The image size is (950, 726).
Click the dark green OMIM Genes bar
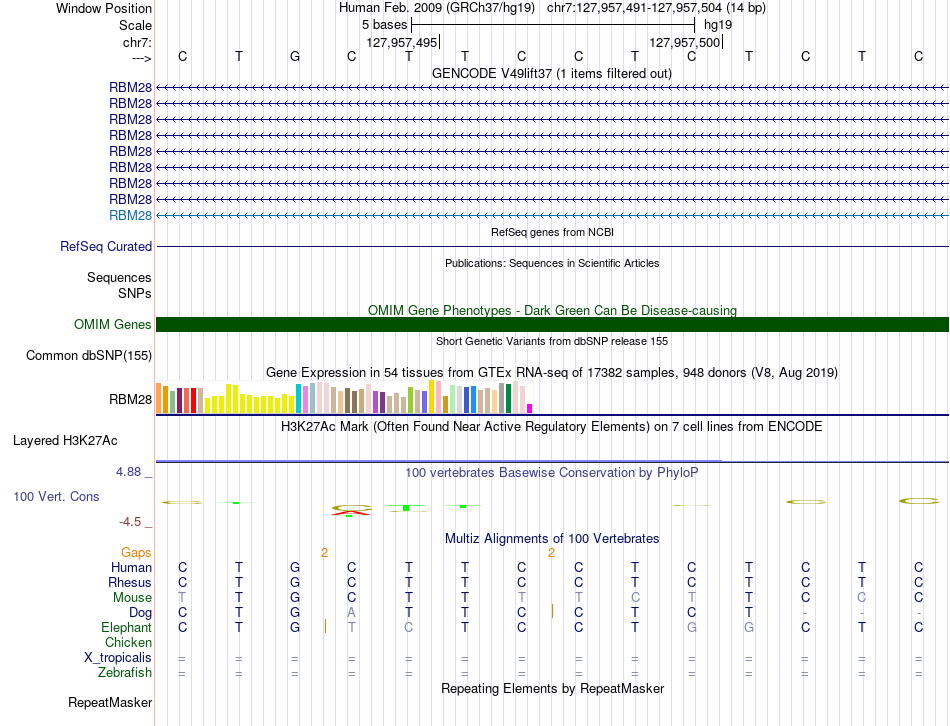click(552, 324)
